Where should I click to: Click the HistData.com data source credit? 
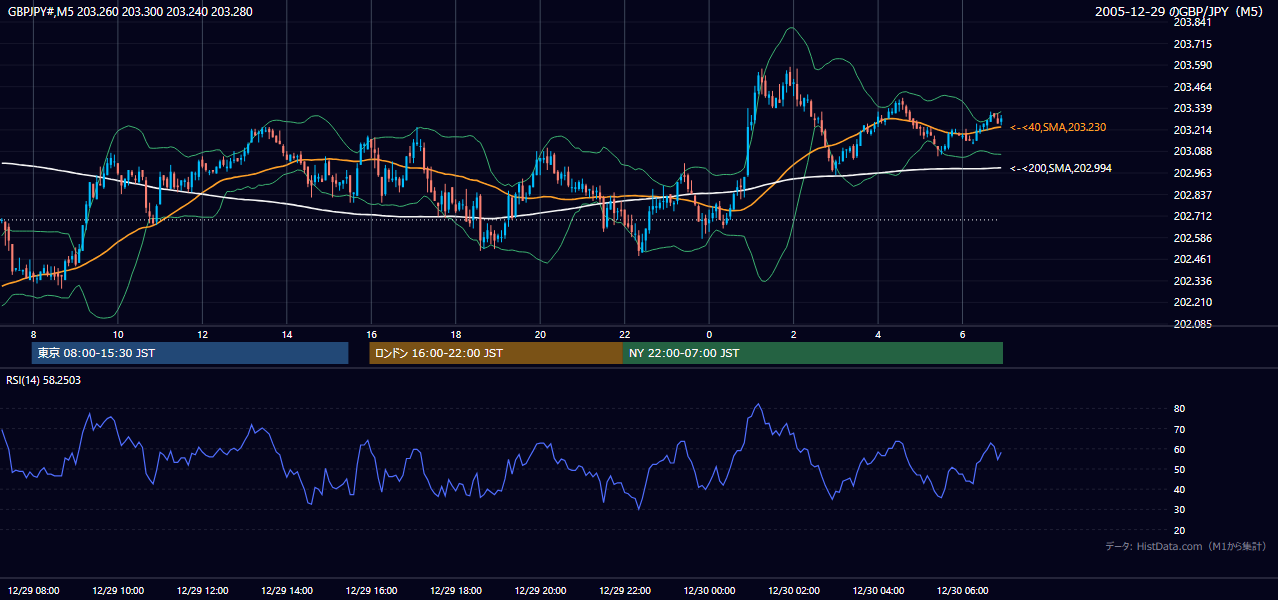pos(1186,546)
